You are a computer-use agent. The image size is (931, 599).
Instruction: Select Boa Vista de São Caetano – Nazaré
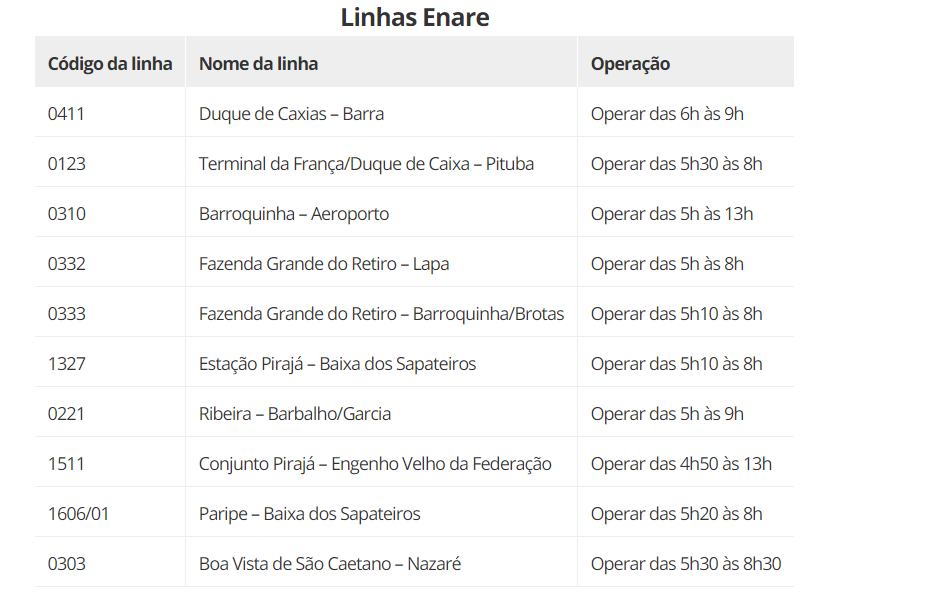330,563
